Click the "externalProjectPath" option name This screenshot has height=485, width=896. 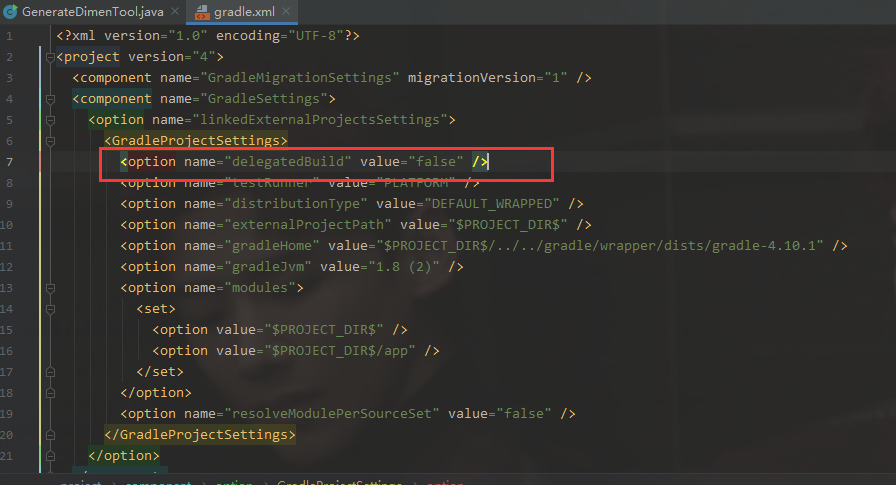[307, 225]
